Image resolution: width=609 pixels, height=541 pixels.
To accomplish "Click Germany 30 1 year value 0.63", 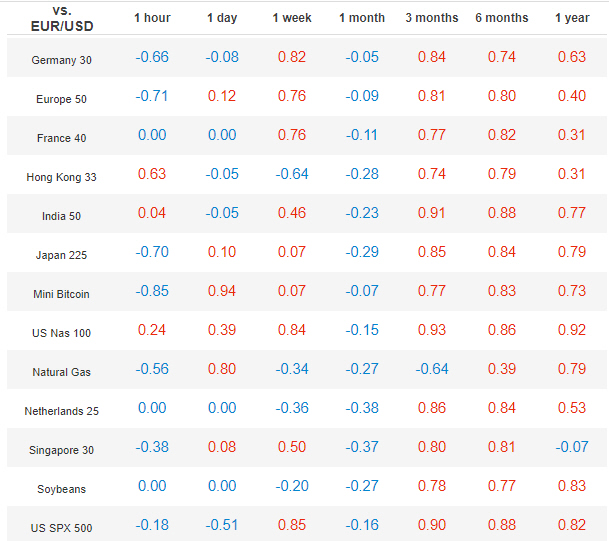I will tap(572, 57).
